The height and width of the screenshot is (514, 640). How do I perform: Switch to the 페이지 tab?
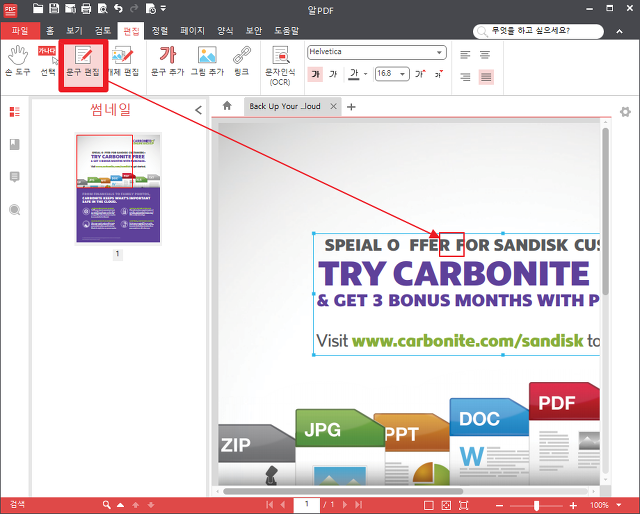(x=192, y=31)
